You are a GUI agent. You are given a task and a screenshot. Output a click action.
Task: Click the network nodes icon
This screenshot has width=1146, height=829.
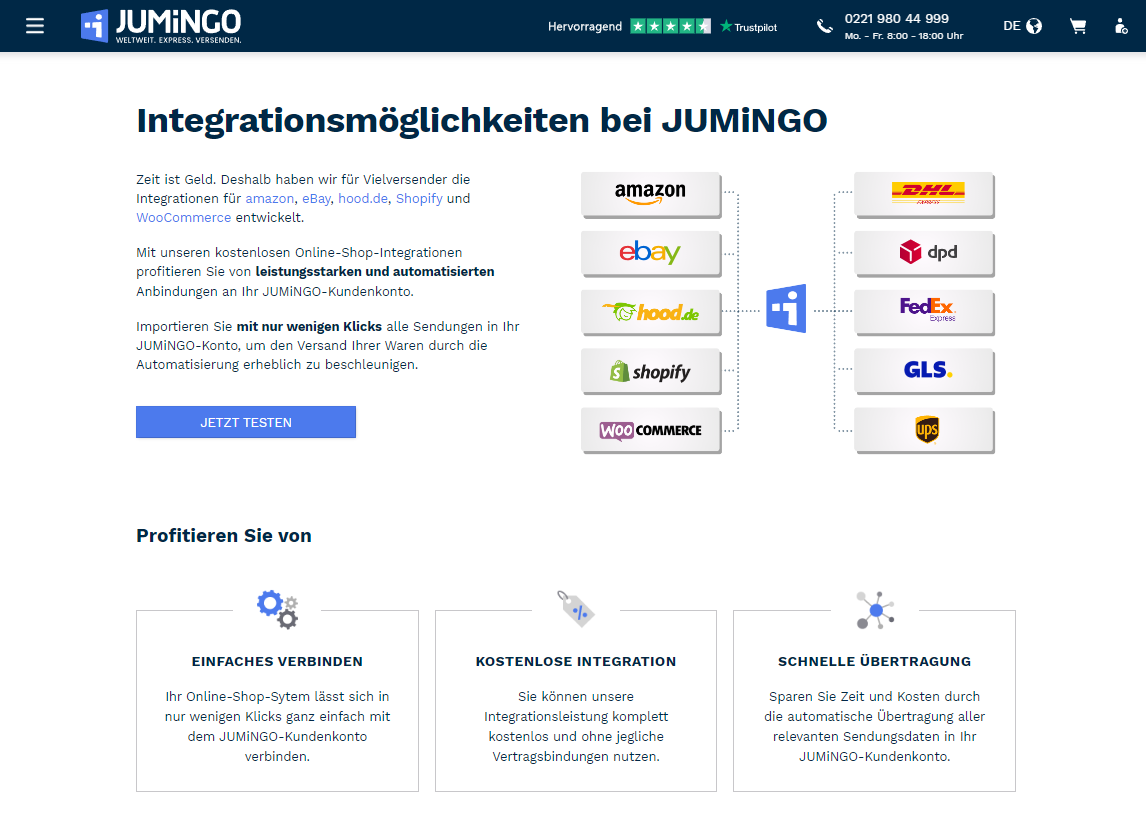tap(875, 610)
